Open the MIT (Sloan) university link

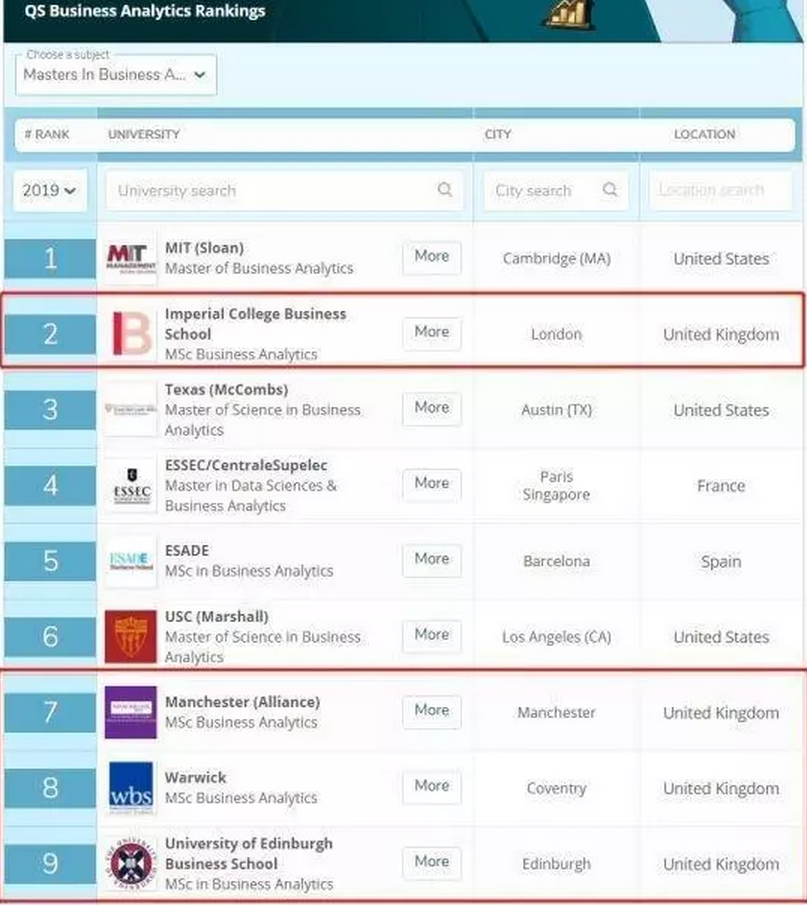click(204, 248)
